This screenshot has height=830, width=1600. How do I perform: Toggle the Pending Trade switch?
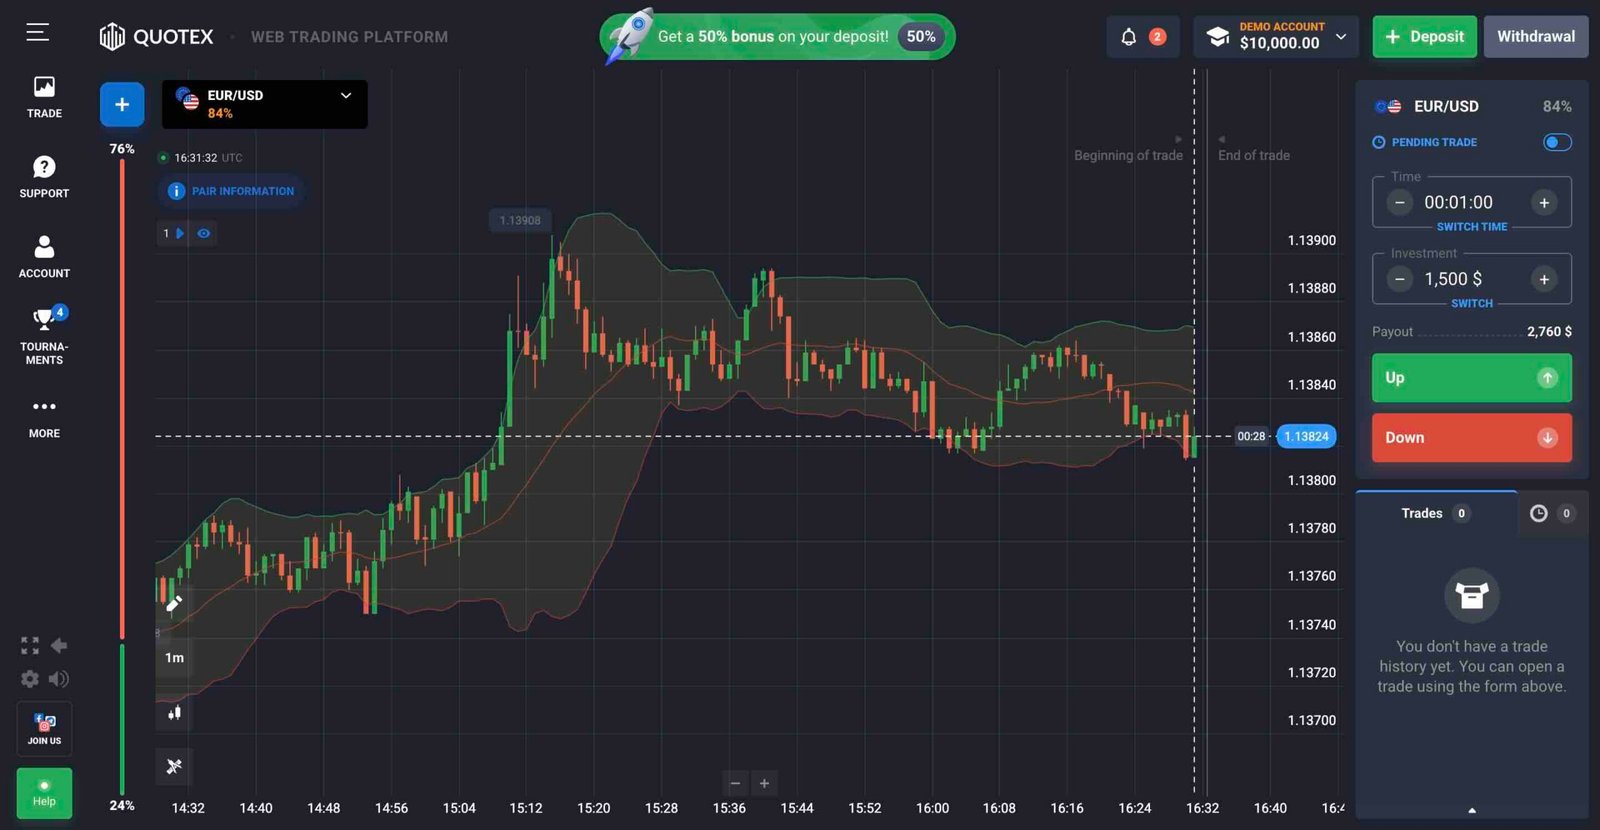click(x=1557, y=142)
